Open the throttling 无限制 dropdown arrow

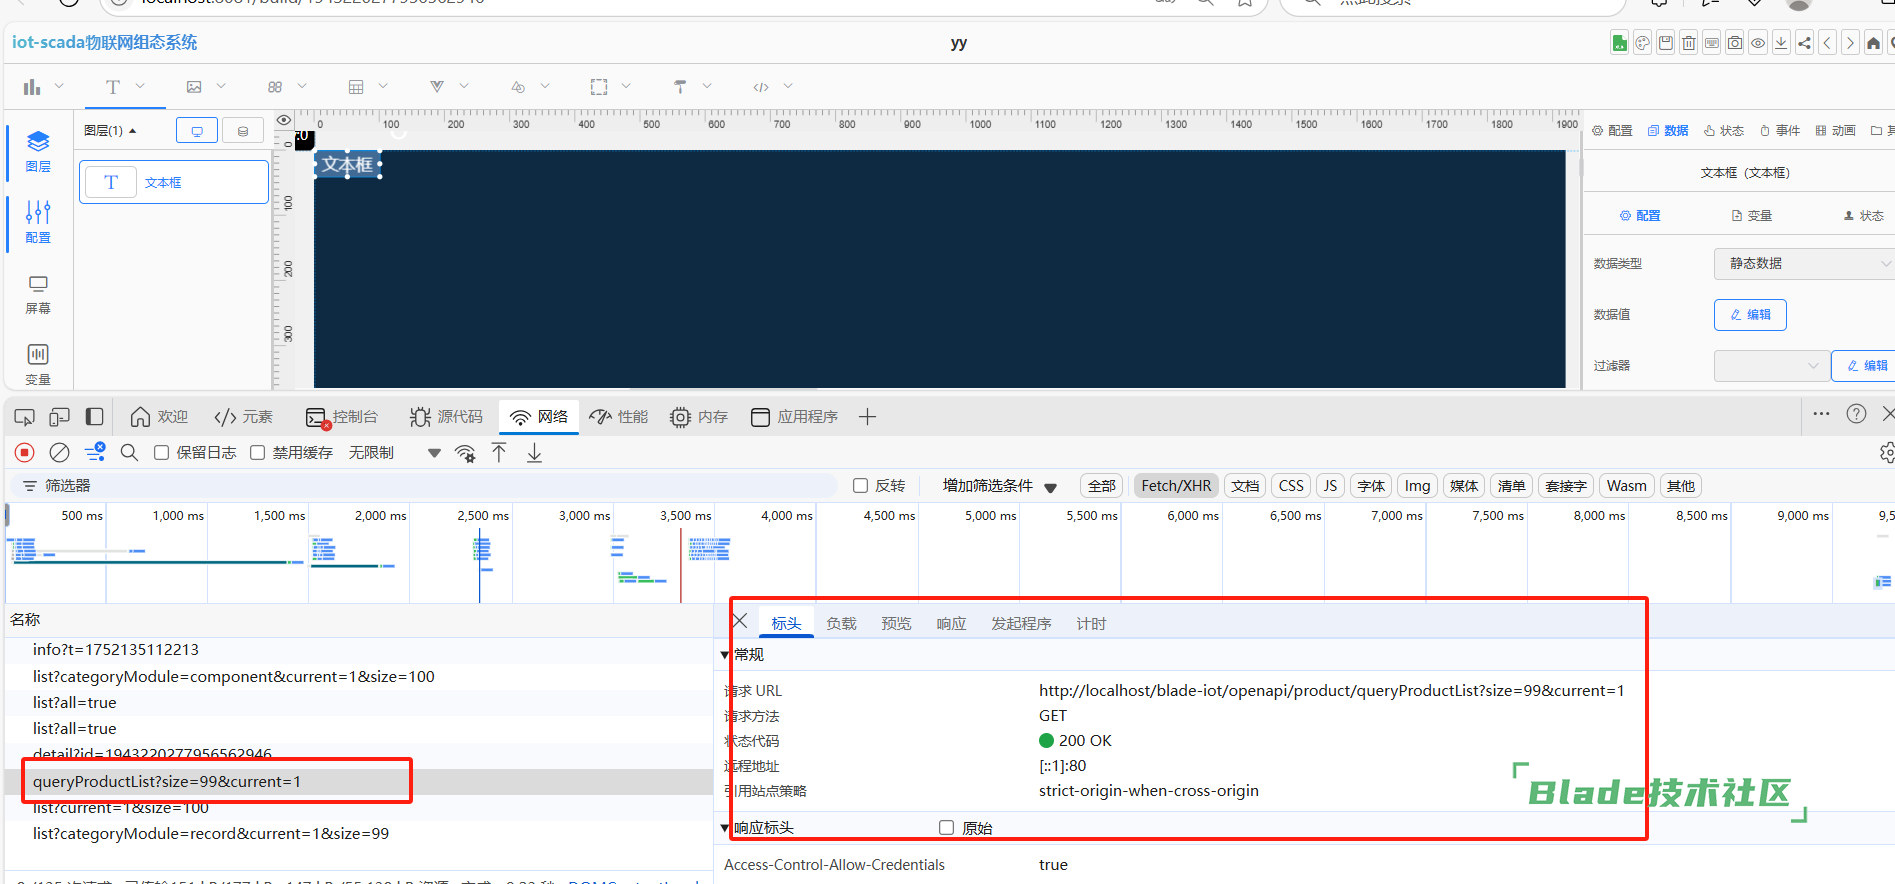(x=434, y=453)
